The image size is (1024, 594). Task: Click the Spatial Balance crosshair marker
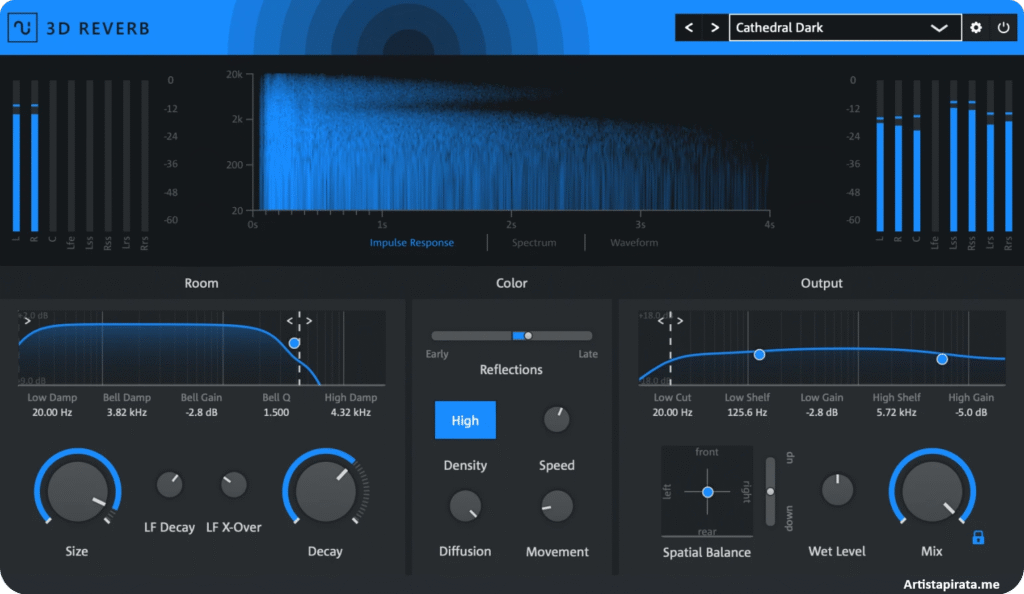[707, 491]
